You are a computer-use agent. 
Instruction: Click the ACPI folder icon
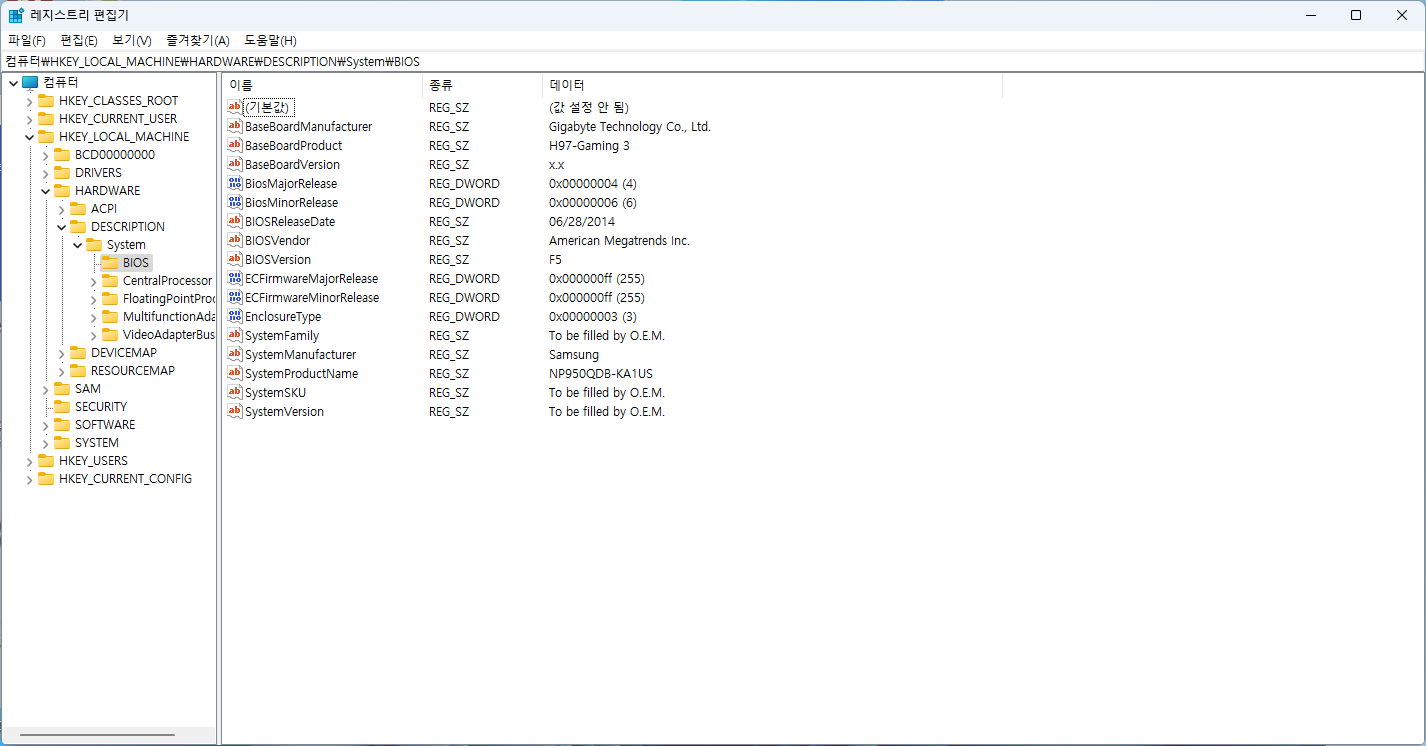pos(78,209)
